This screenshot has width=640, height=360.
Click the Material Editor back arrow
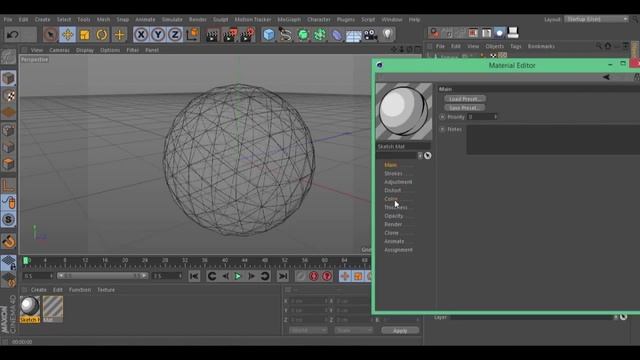pyautogui.click(x=607, y=77)
